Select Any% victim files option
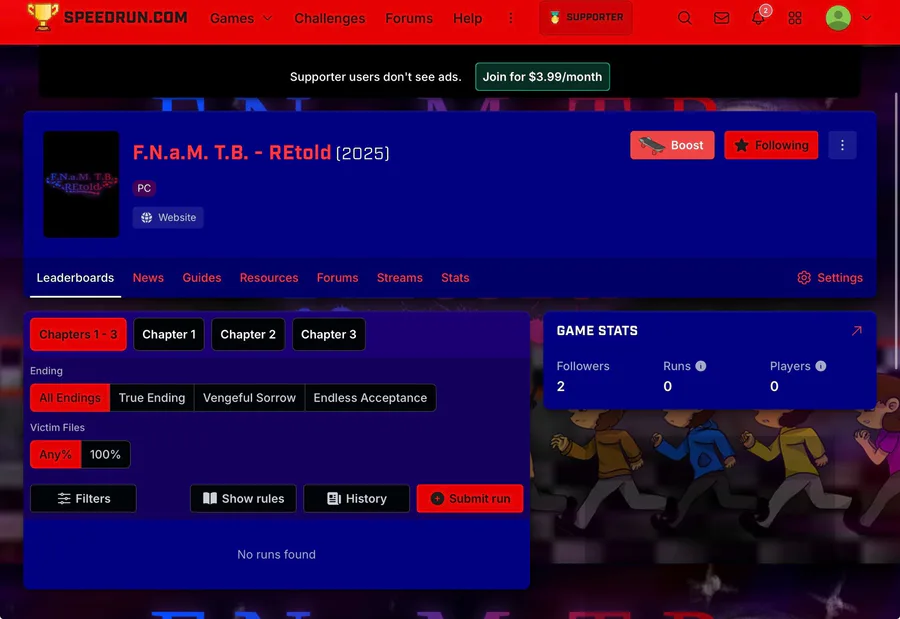900x619 pixels. (x=56, y=454)
